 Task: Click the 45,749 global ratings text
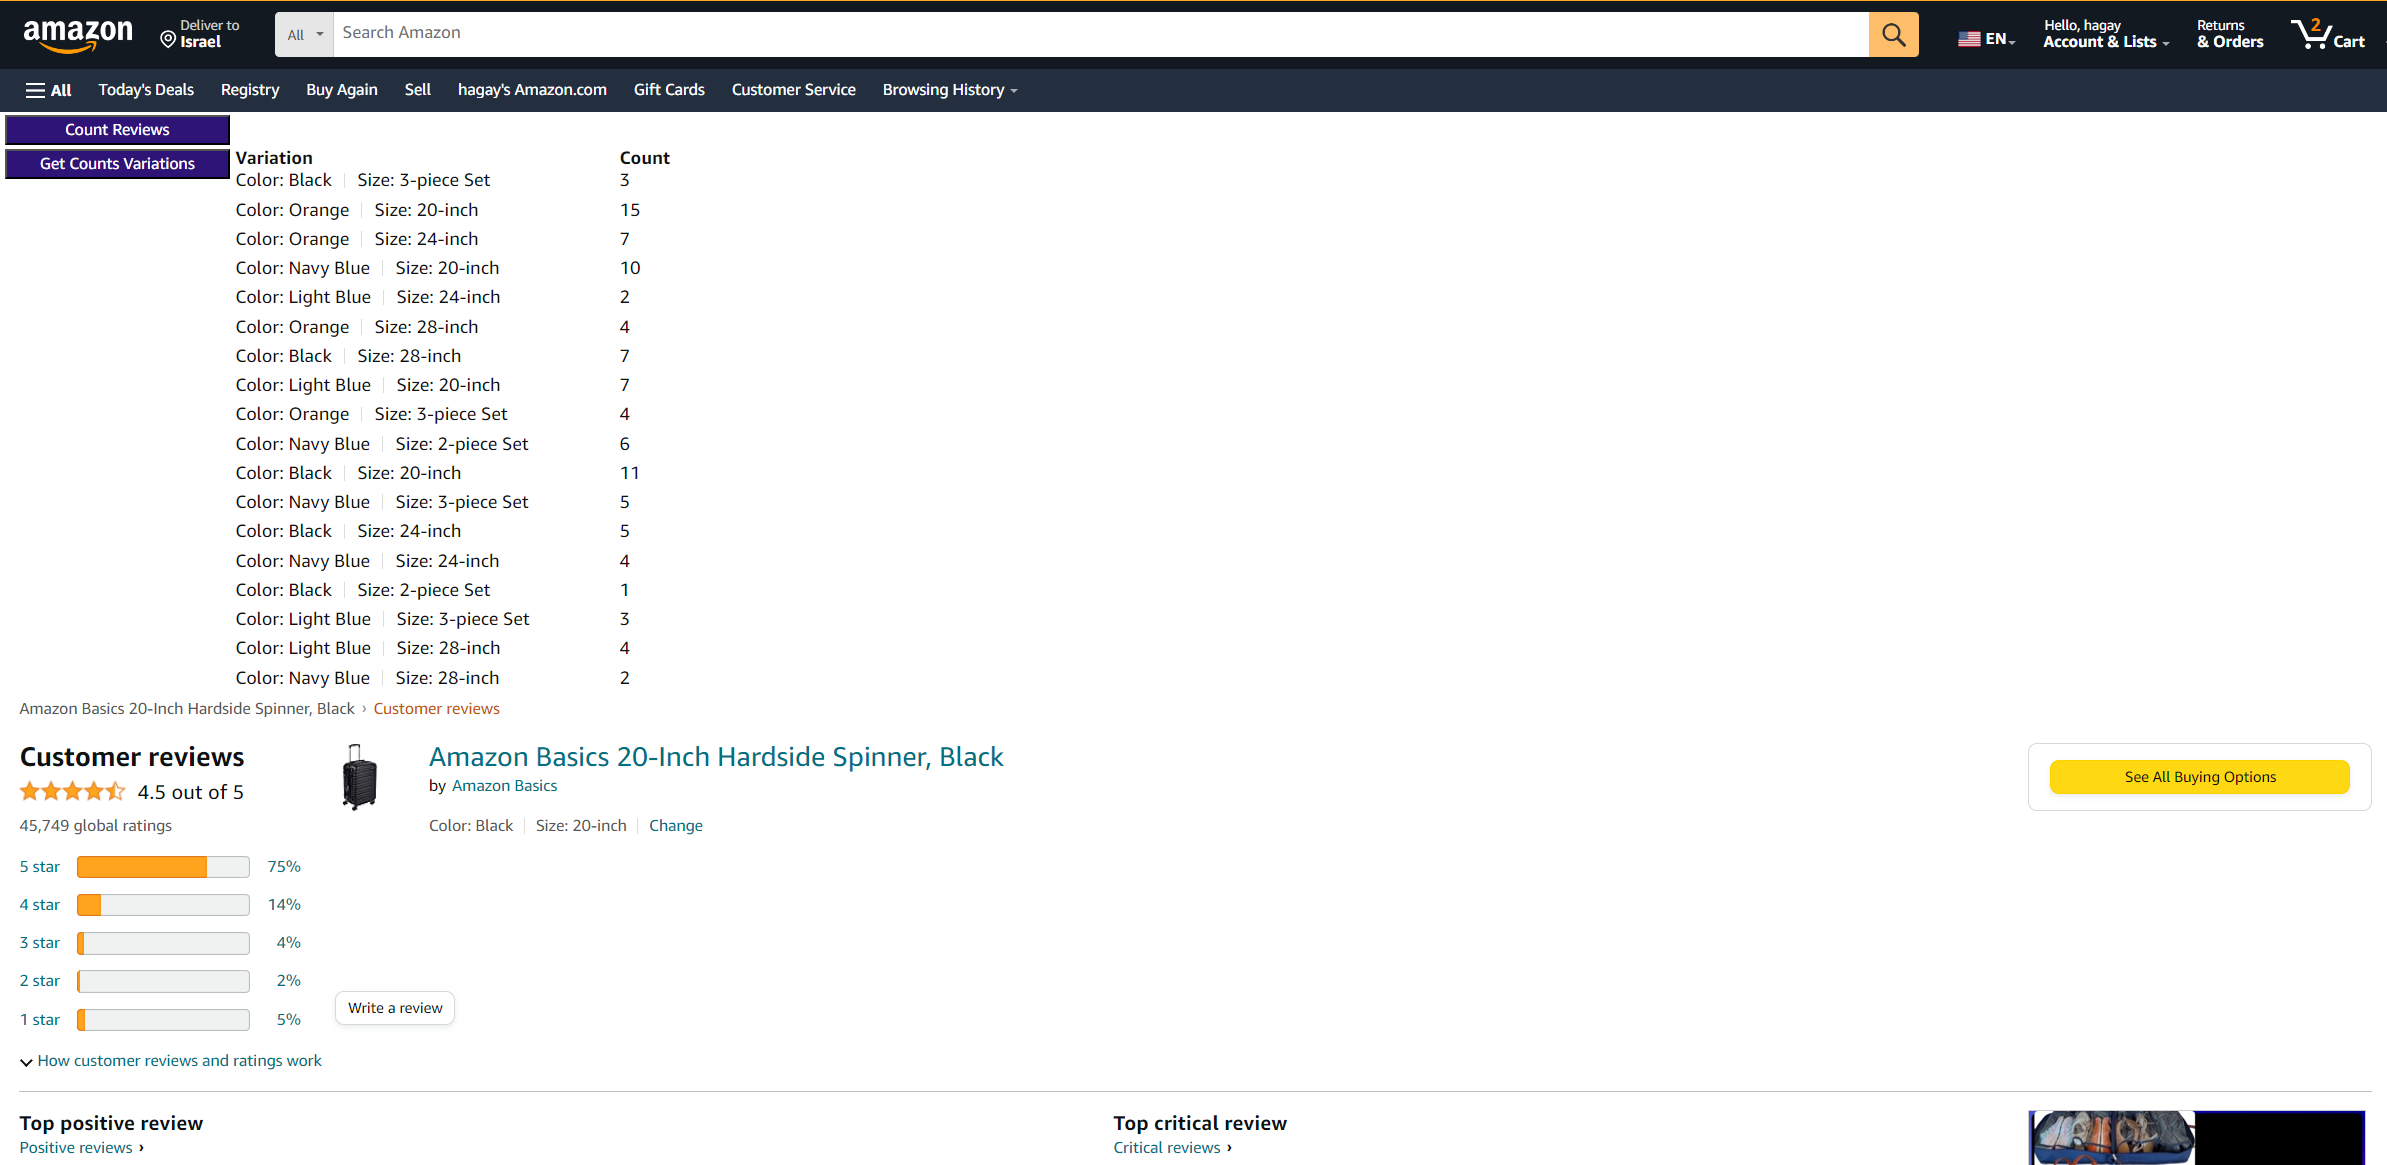(96, 826)
